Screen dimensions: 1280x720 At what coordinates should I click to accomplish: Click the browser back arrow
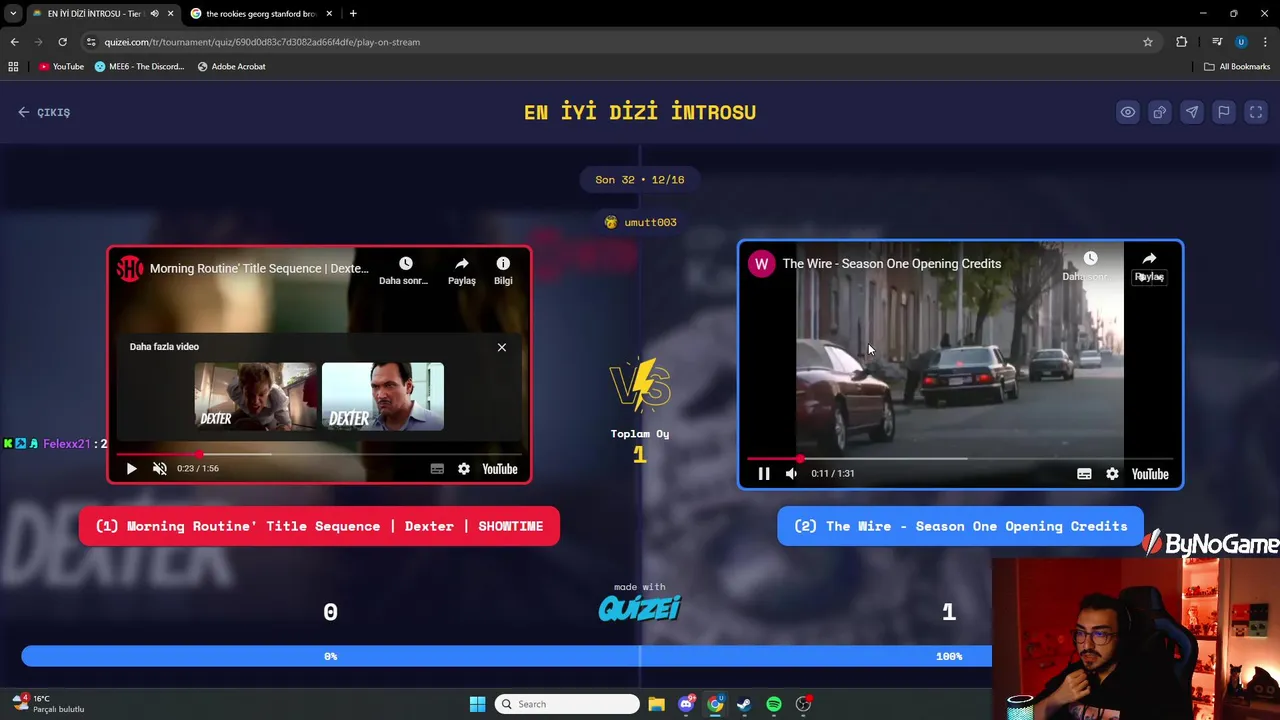pos(14,42)
